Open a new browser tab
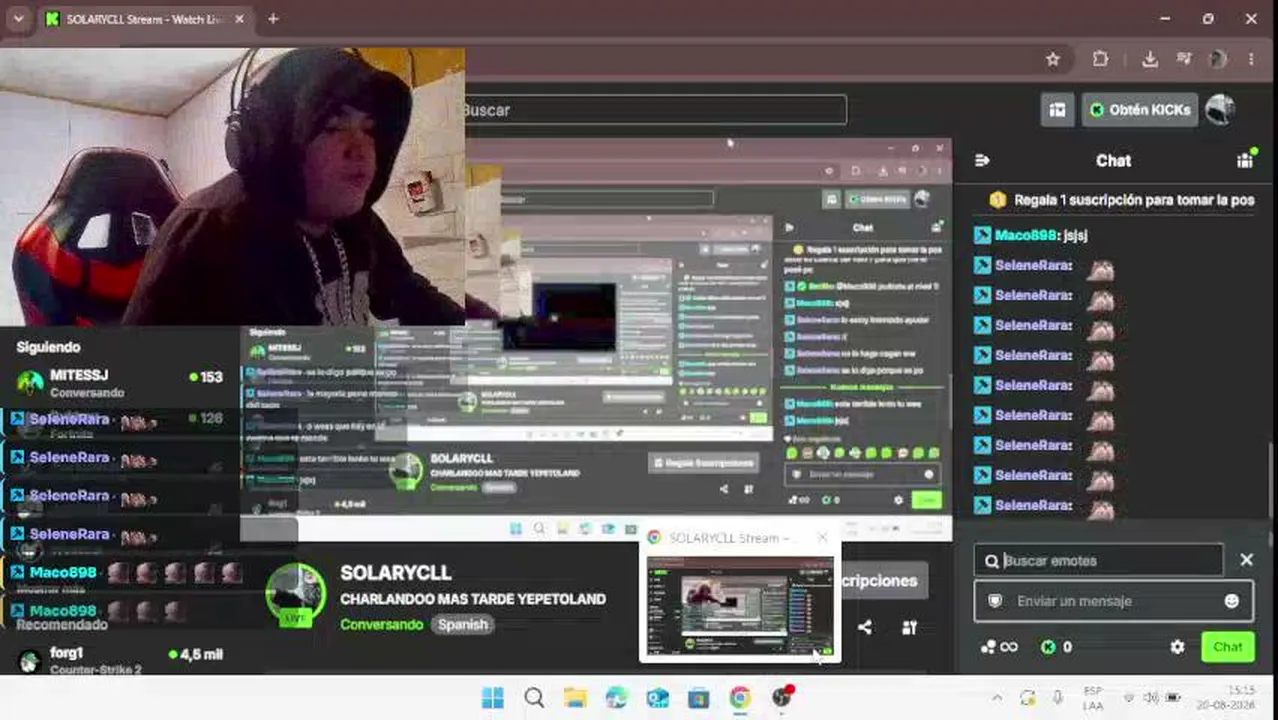Viewport: 1278px width, 720px height. pyautogui.click(x=273, y=19)
